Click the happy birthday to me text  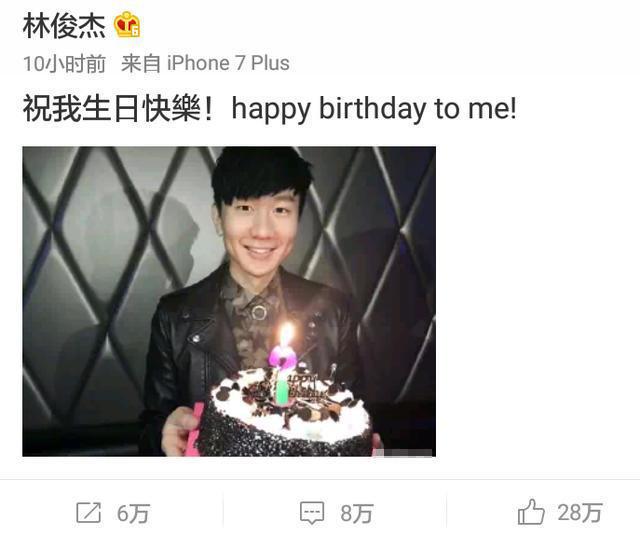374,109
